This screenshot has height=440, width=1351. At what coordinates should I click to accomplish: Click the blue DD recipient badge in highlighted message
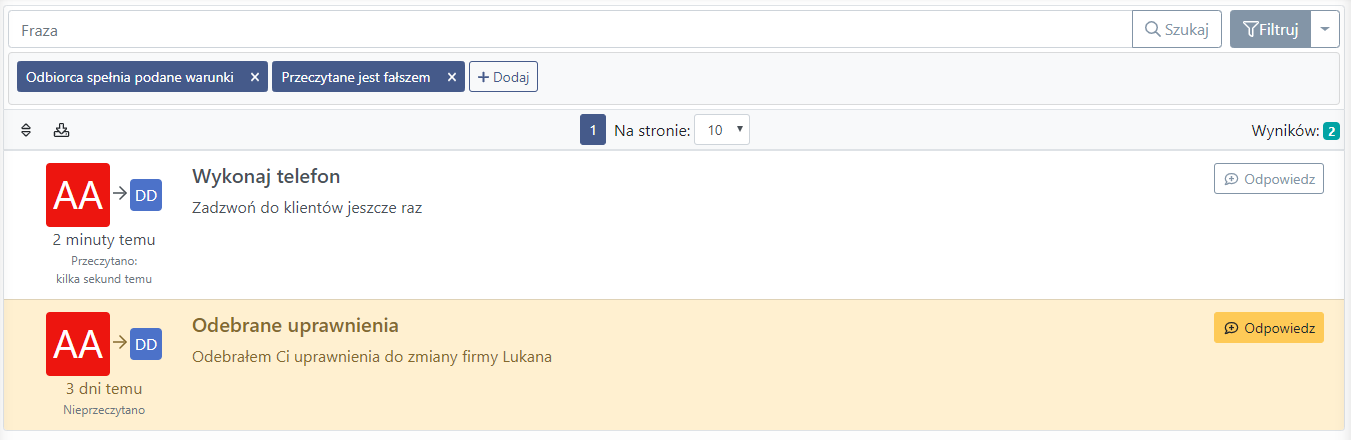(146, 344)
